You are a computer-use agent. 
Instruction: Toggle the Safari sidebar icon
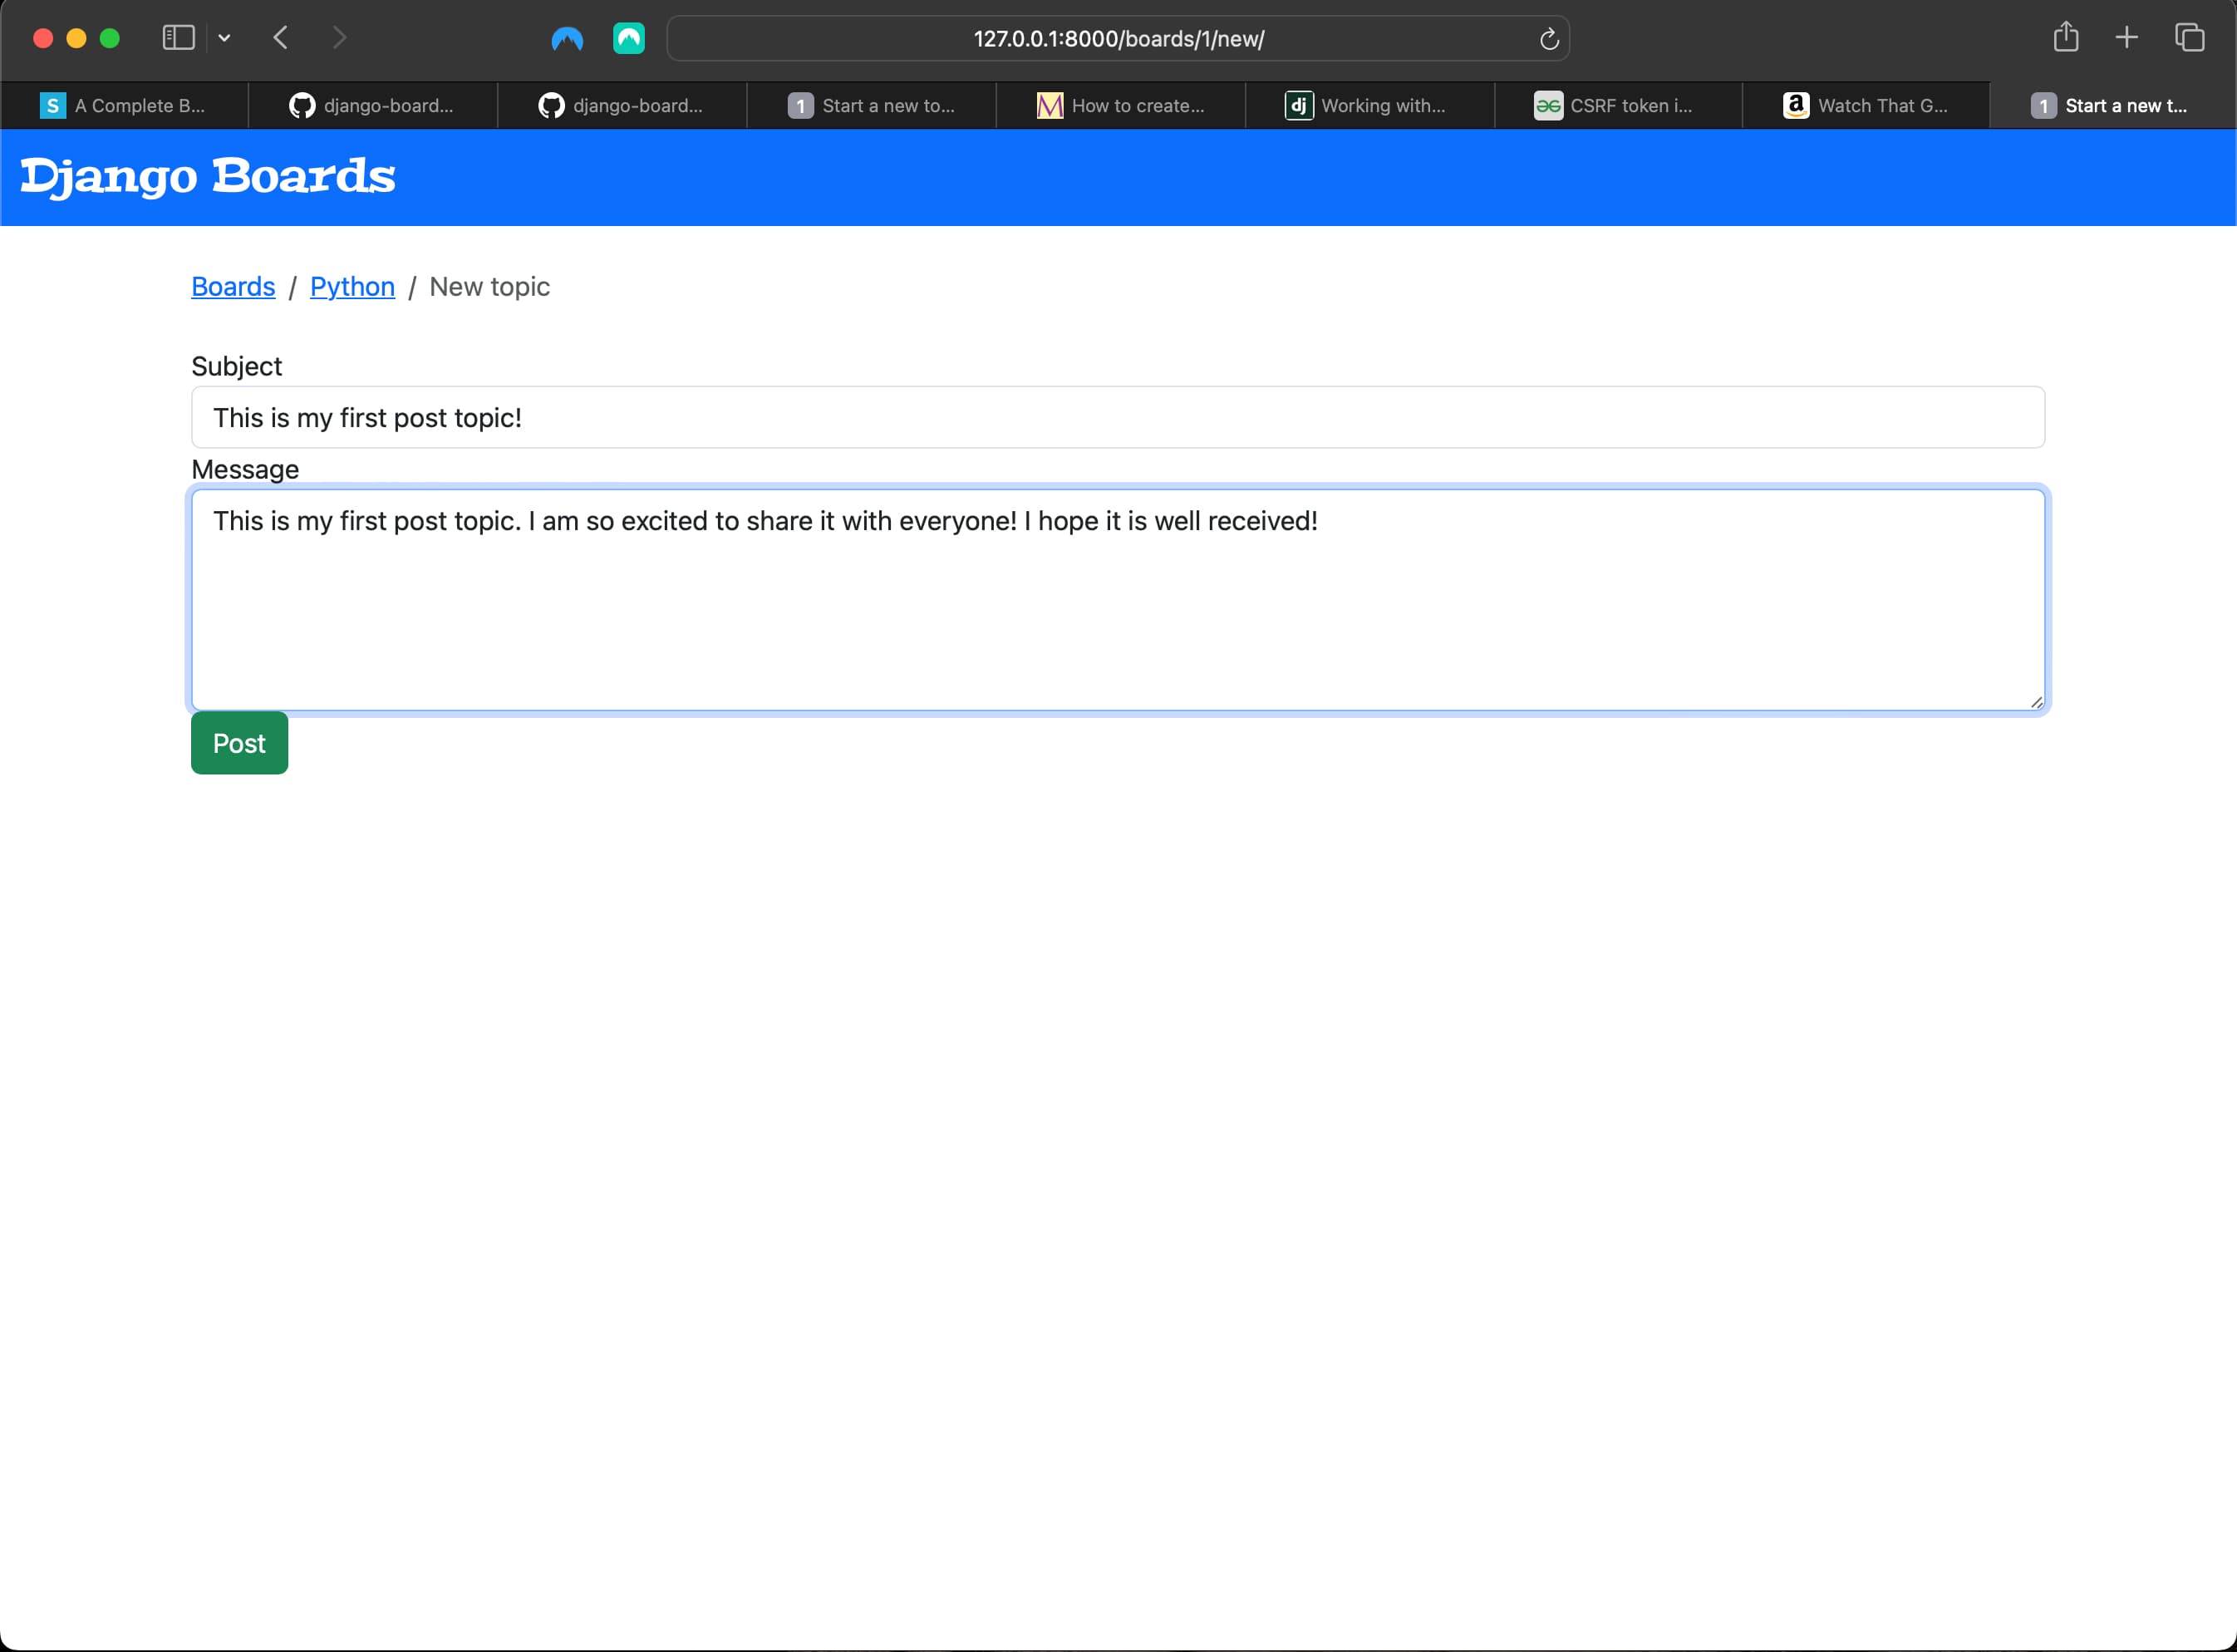(x=178, y=38)
